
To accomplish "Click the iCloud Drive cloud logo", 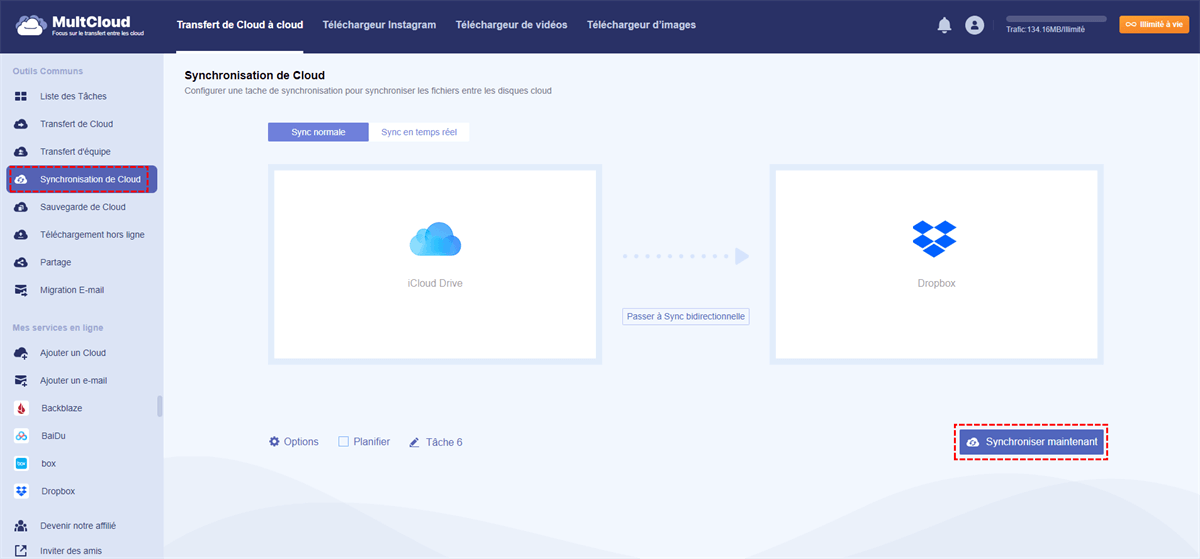I will tap(435, 240).
